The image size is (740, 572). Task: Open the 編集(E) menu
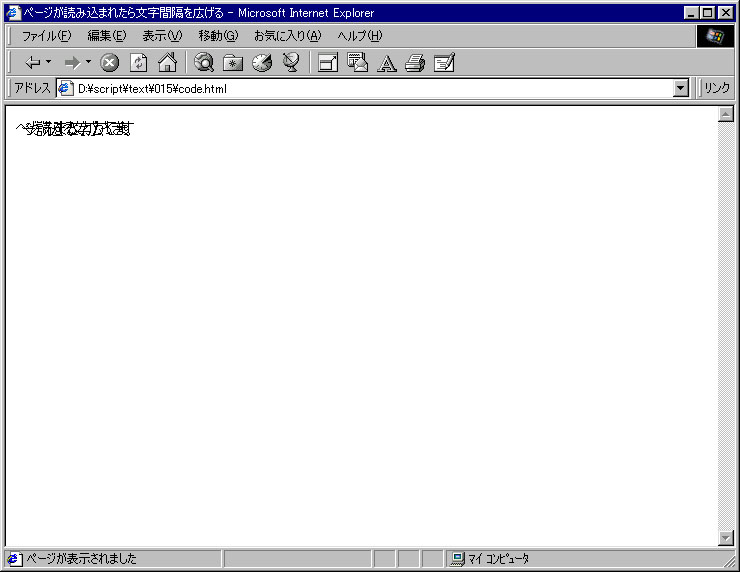[107, 36]
